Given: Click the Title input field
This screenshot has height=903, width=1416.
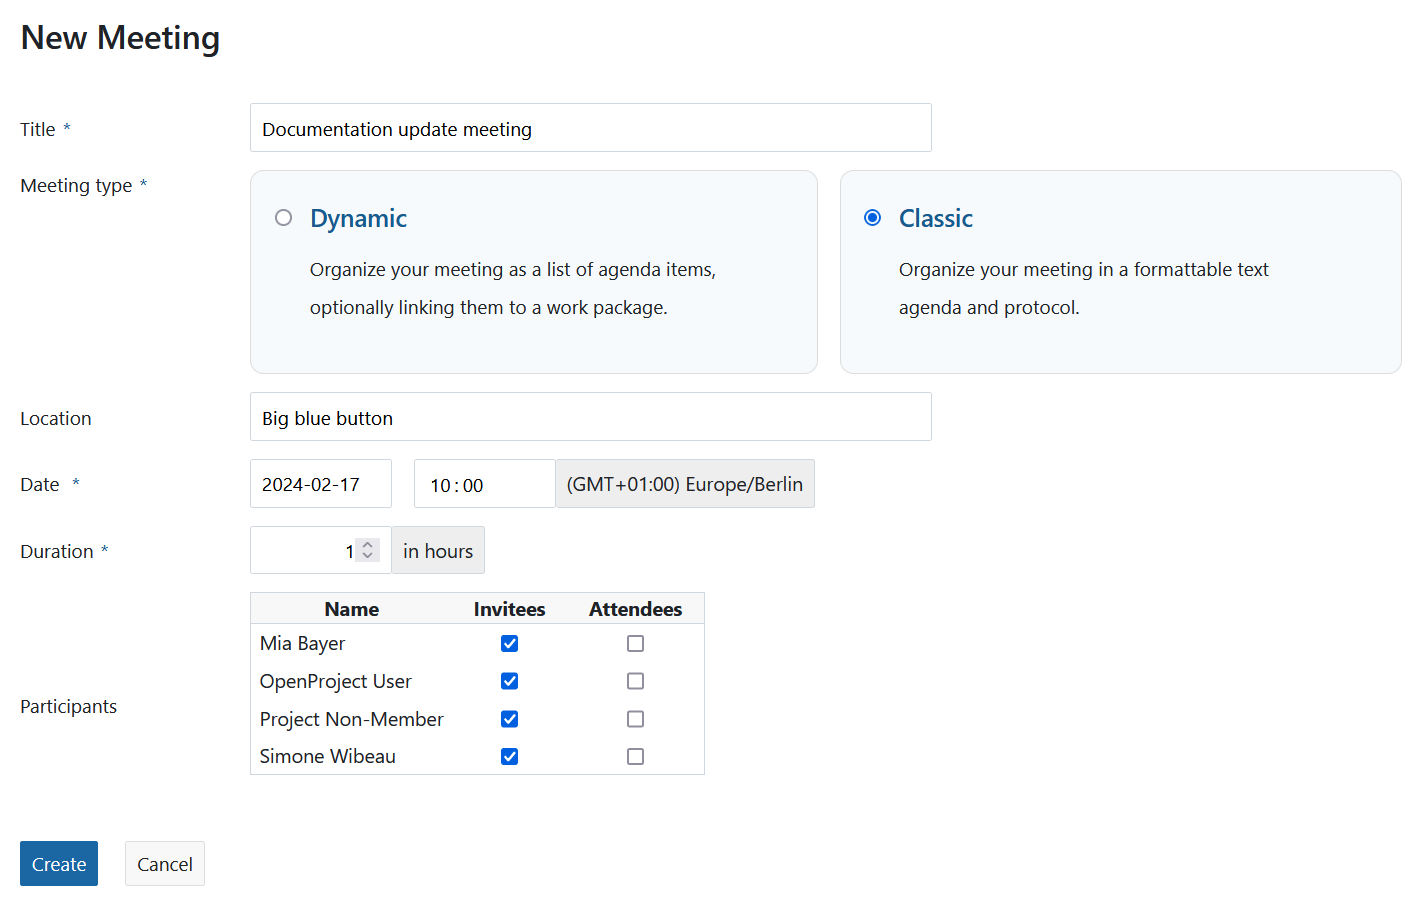Looking at the screenshot, I should 590,128.
